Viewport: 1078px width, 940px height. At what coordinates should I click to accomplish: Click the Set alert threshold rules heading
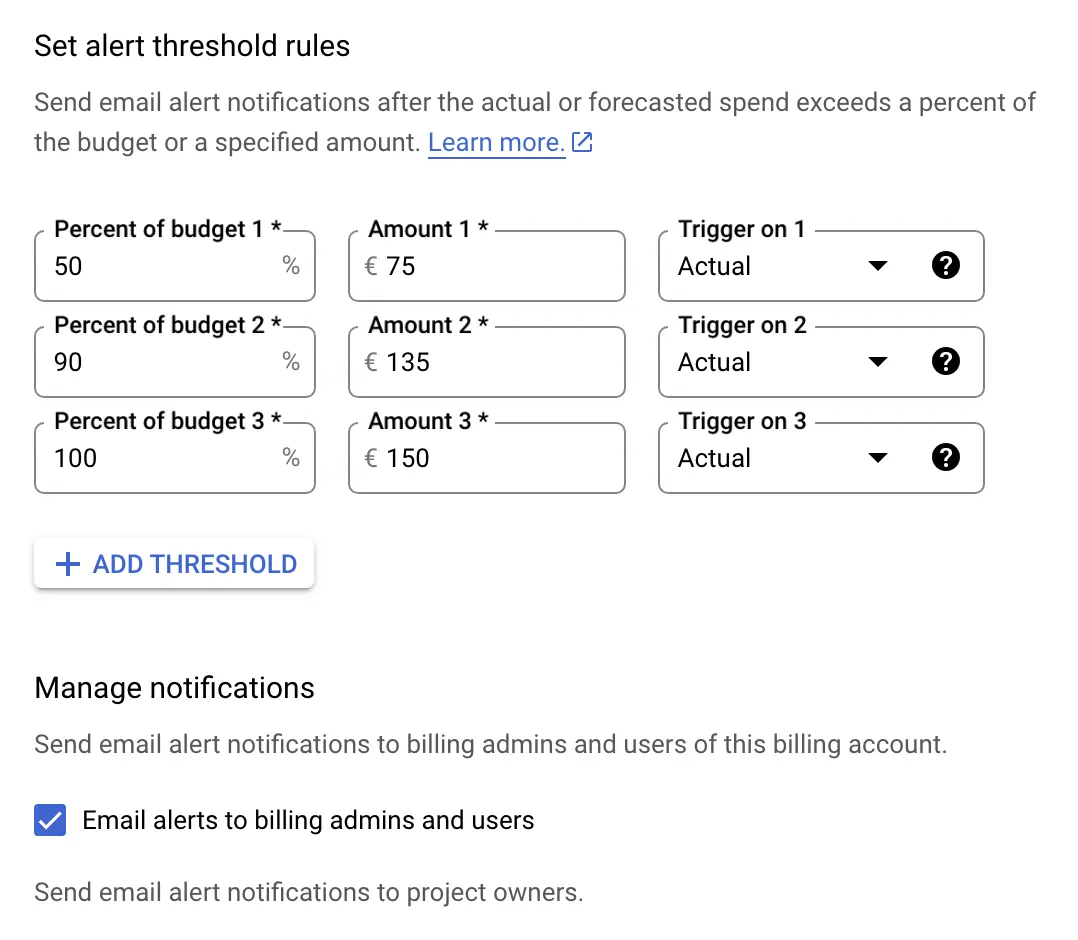tap(192, 46)
